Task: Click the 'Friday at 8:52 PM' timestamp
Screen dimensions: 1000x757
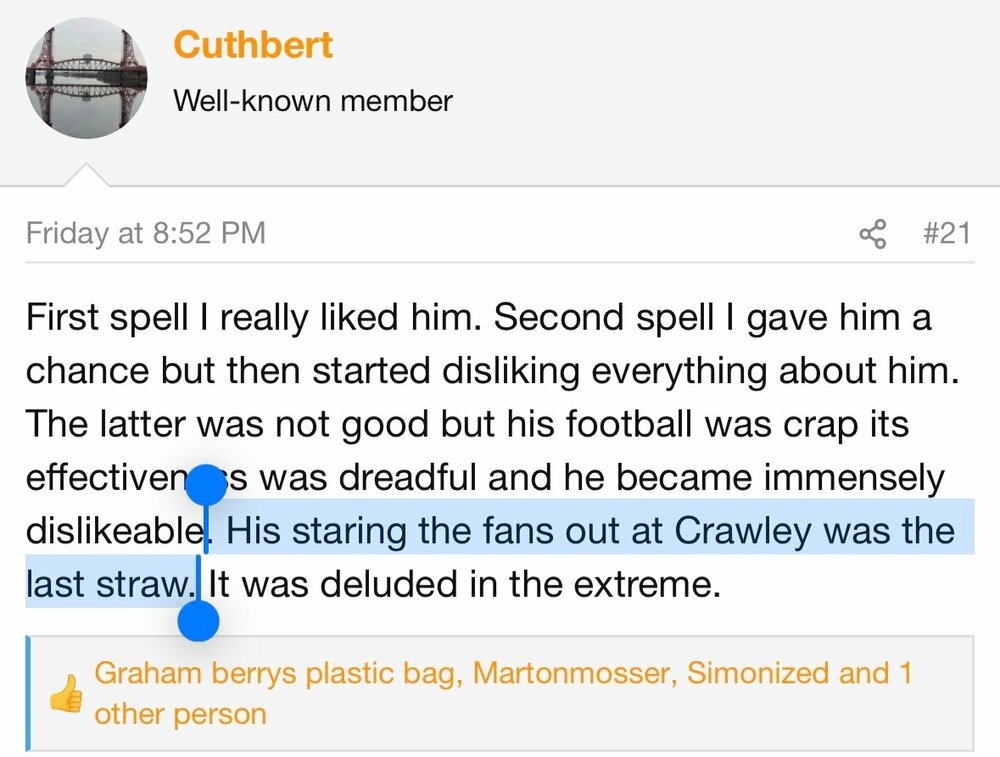Action: 146,234
